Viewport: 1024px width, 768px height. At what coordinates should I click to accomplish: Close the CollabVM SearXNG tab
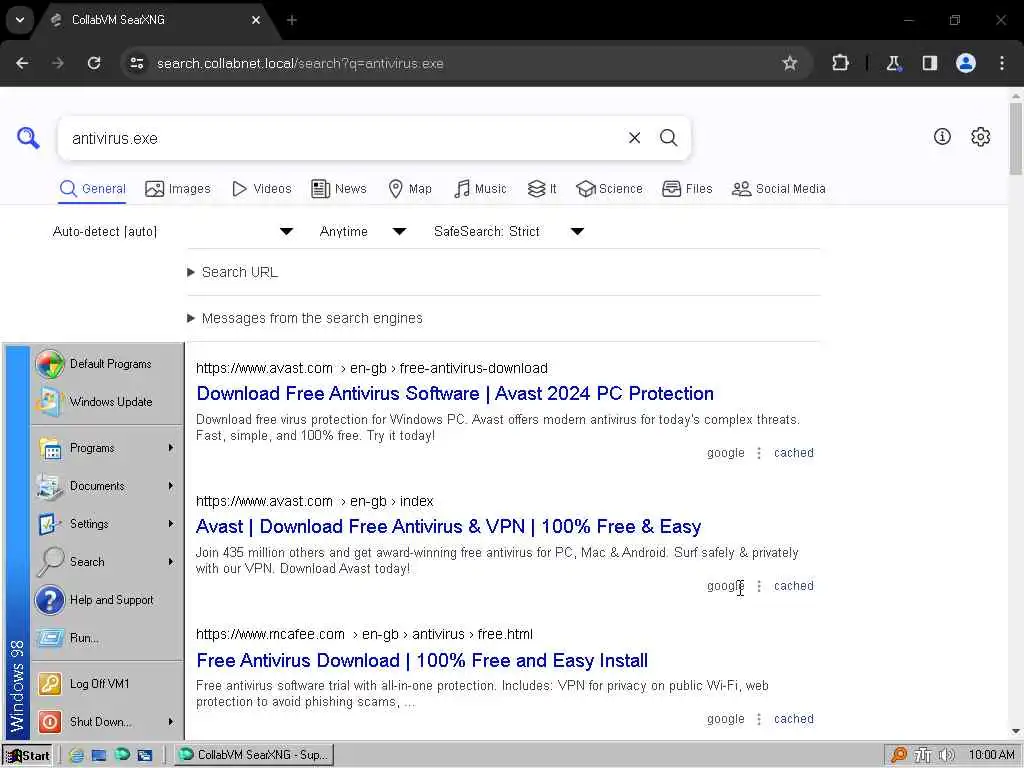(255, 20)
